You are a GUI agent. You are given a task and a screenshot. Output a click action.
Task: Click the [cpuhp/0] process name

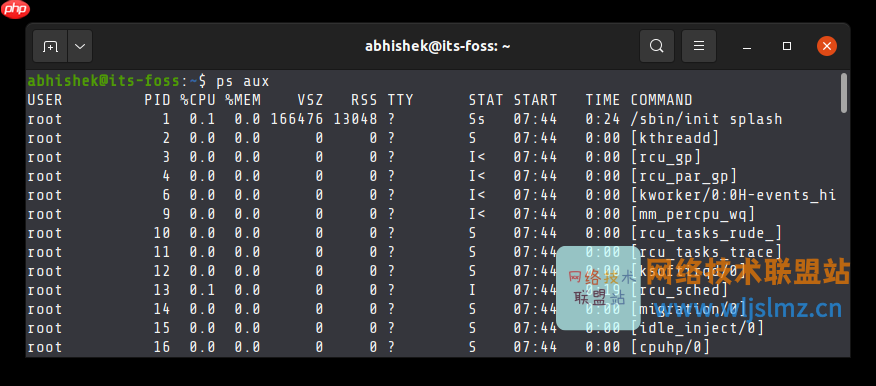670,347
